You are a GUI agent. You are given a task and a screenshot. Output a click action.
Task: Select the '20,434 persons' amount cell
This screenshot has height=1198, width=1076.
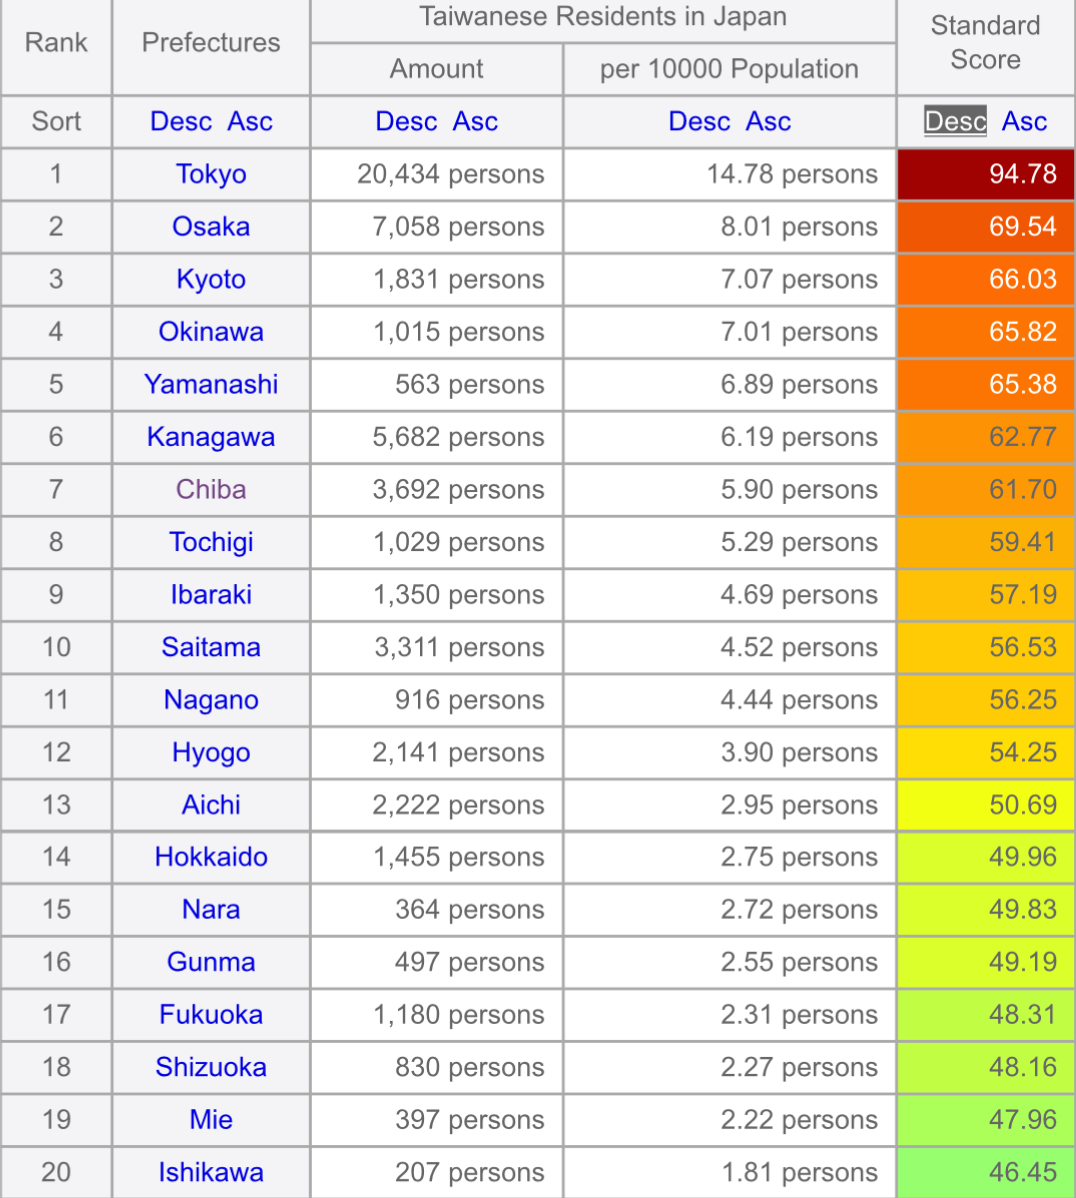point(436,174)
